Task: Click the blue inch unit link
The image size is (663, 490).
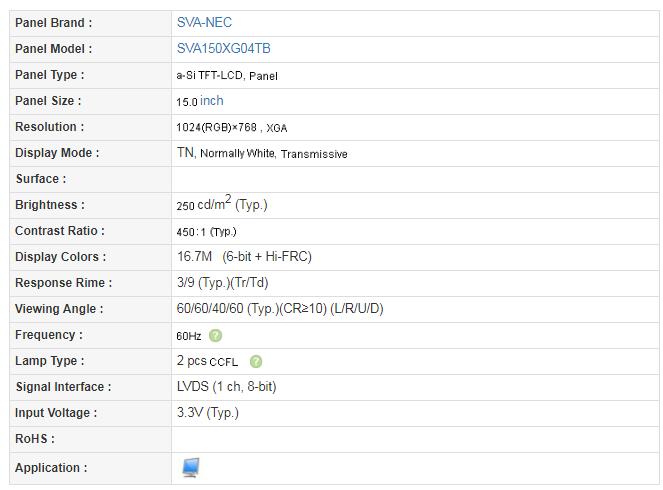Action: point(211,101)
